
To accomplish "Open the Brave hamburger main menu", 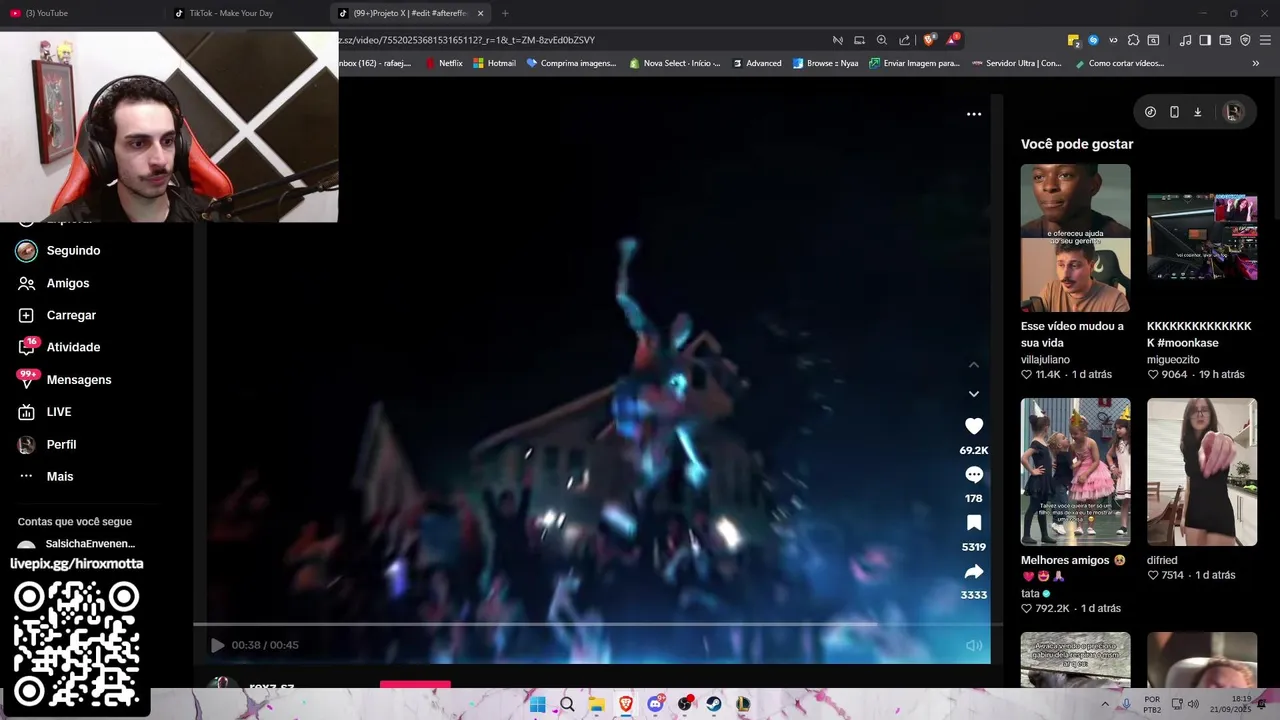I will click(x=1265, y=40).
